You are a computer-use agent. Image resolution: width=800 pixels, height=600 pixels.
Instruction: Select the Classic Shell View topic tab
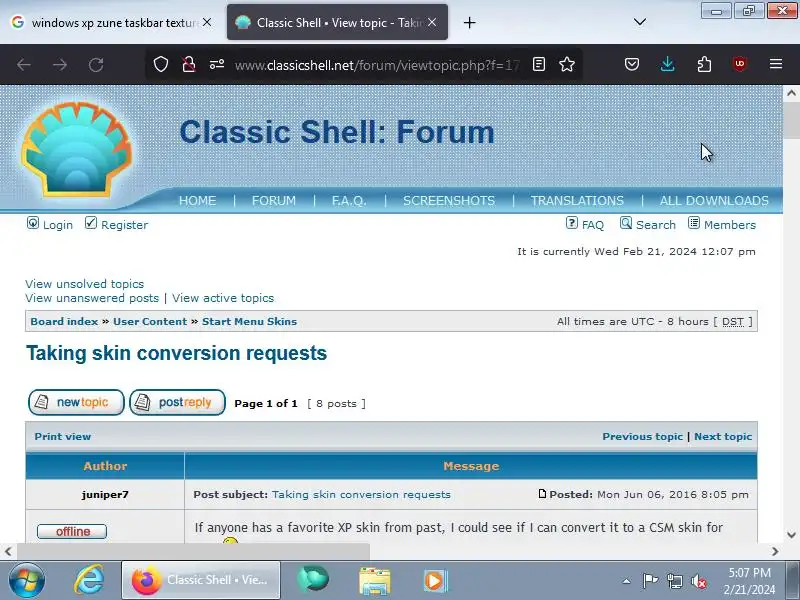(x=337, y=22)
